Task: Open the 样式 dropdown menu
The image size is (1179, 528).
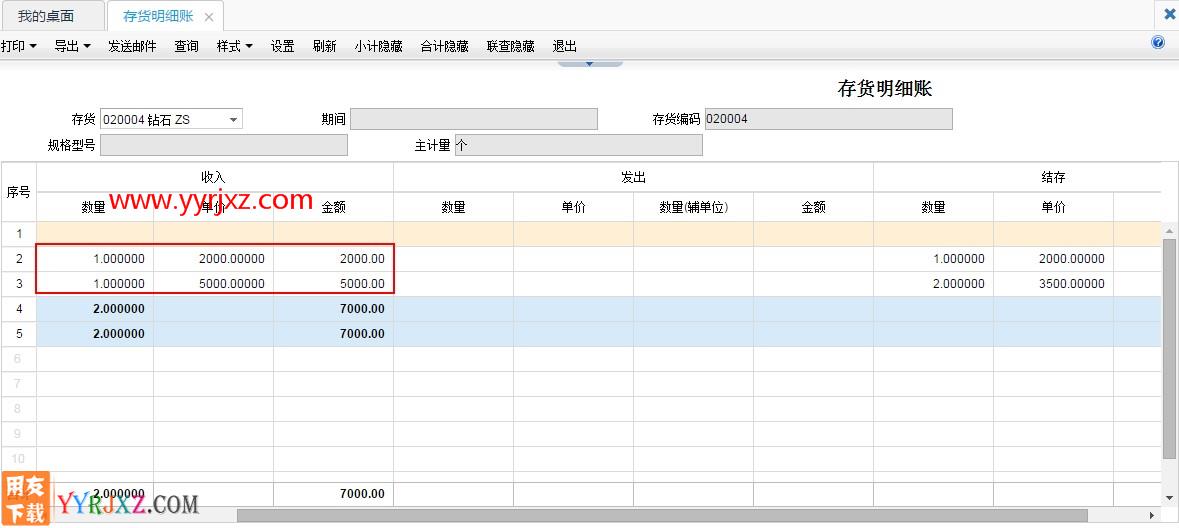Action: (234, 46)
